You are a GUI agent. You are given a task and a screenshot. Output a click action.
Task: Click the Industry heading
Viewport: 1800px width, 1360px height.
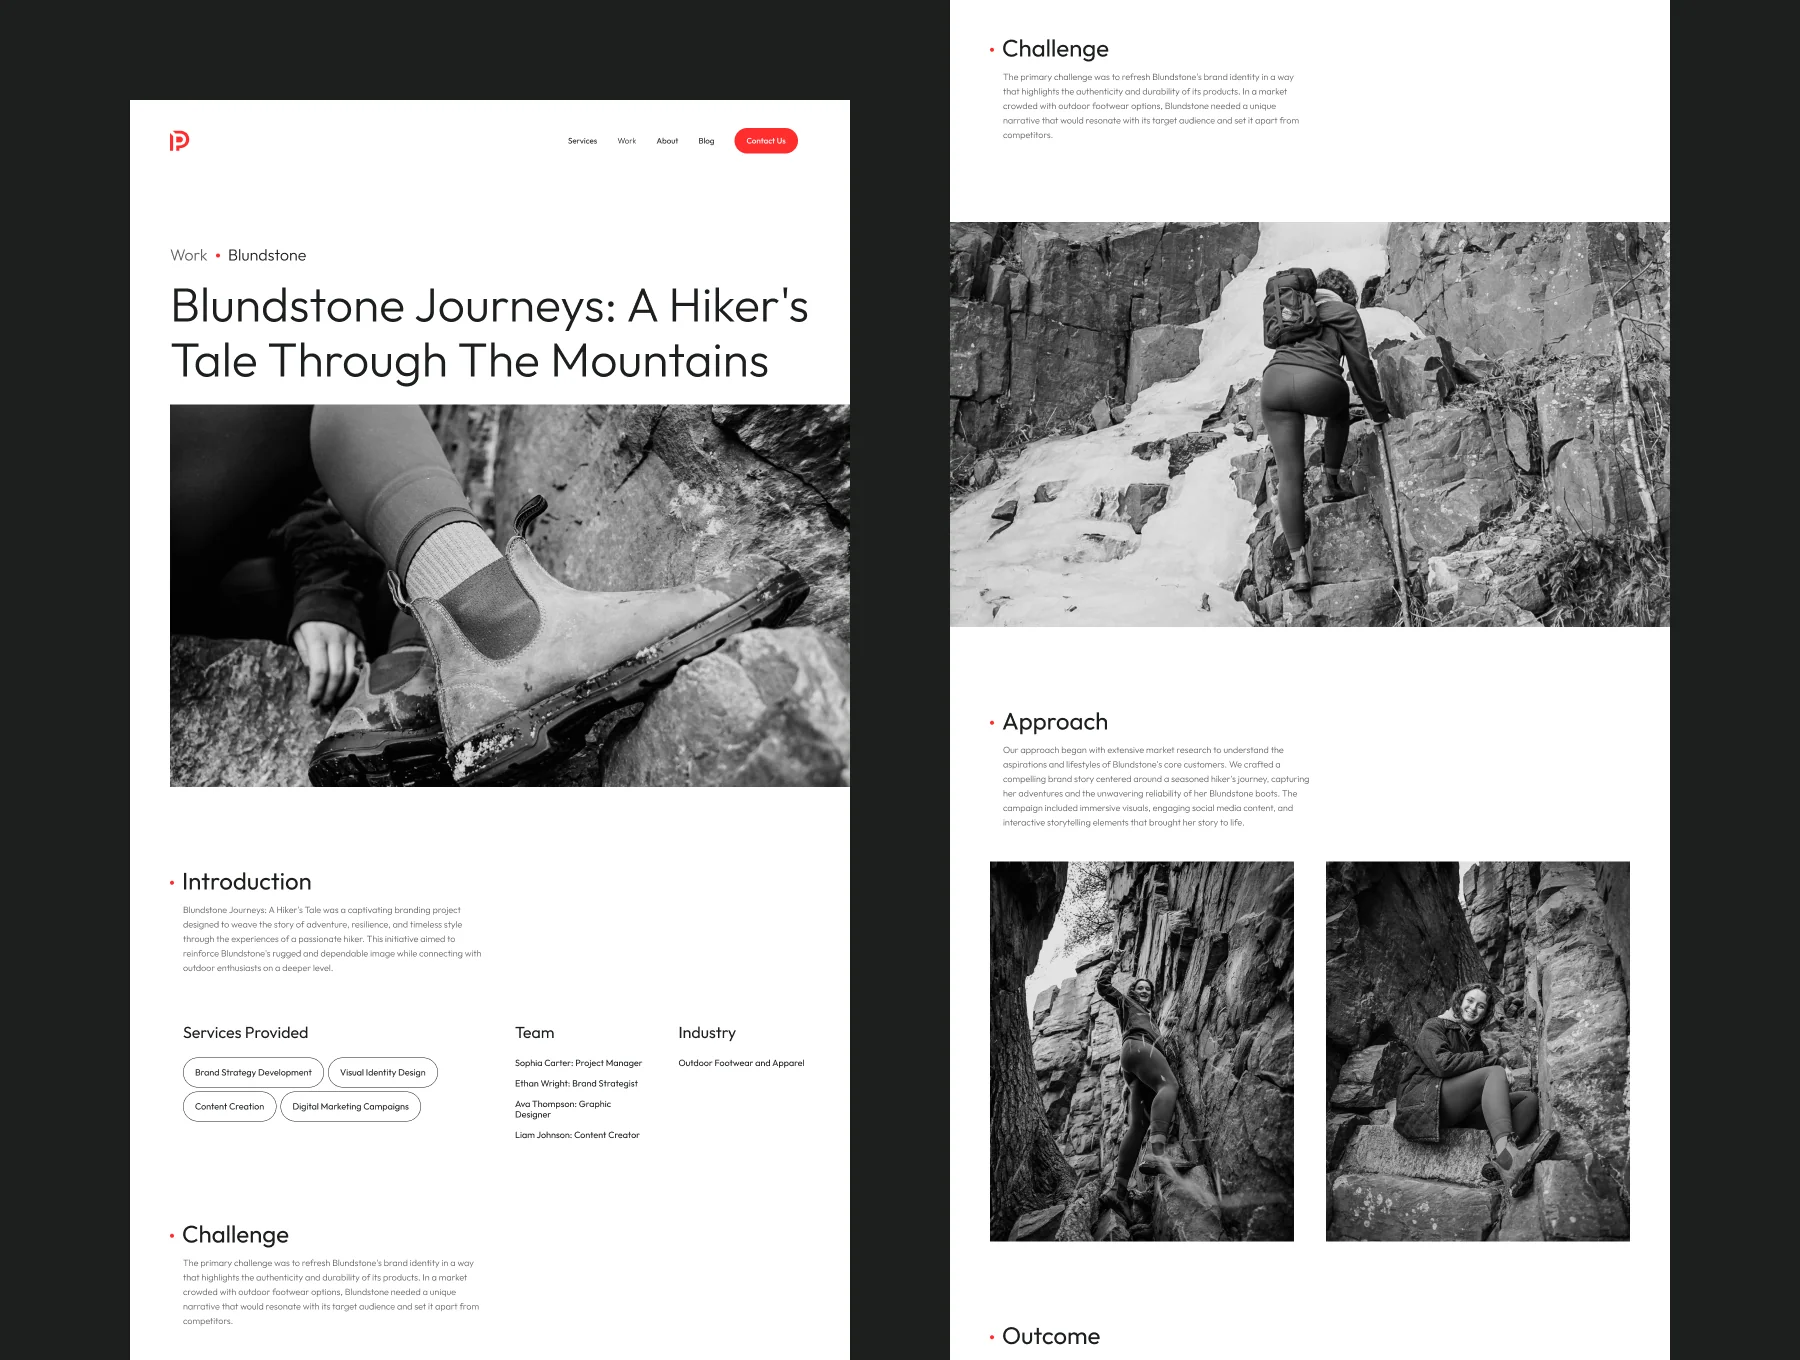pyautogui.click(x=707, y=1033)
